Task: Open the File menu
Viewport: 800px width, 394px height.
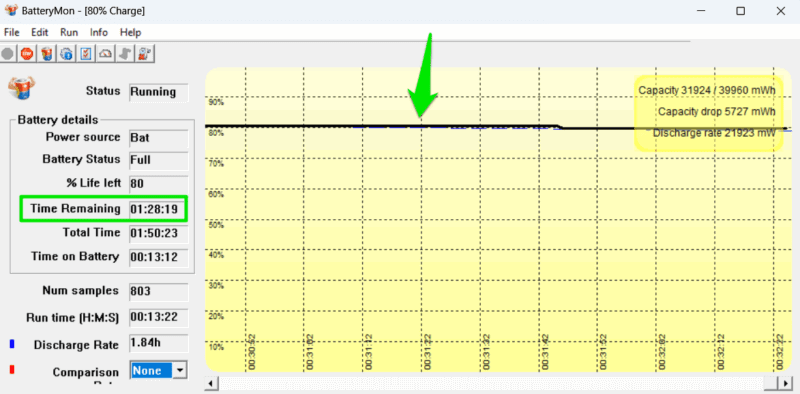Action: pyautogui.click(x=11, y=32)
